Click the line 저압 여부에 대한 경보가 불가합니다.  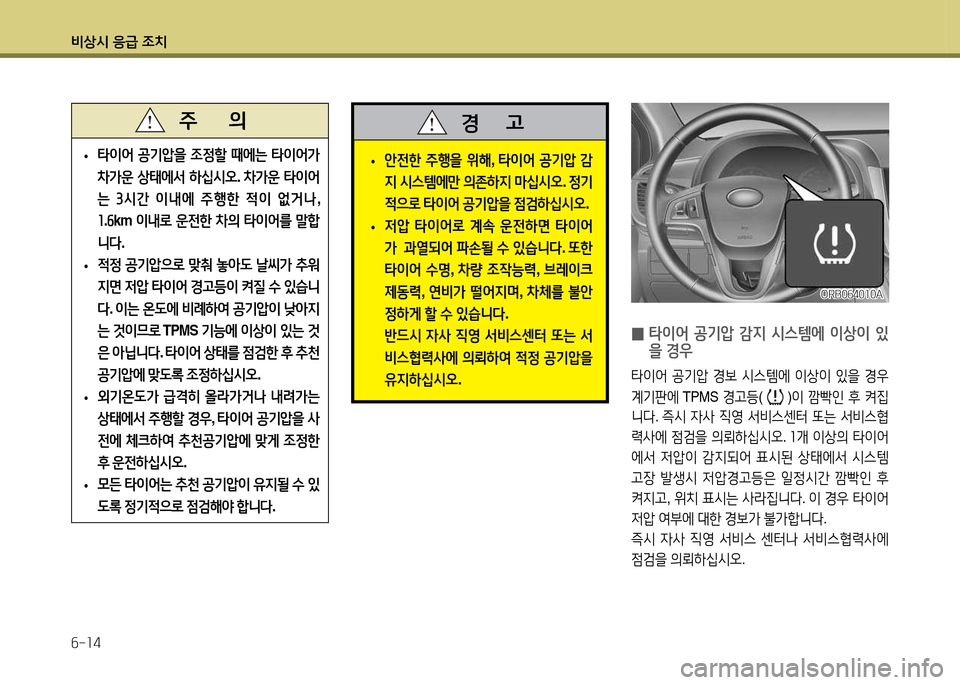click(729, 519)
